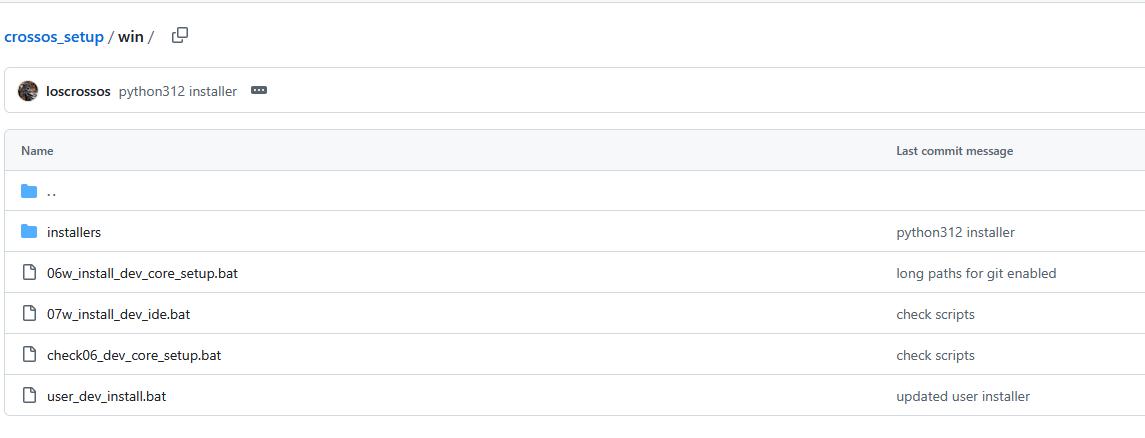
Task: Click the user_dev_install.bat file icon
Action: pos(29,396)
